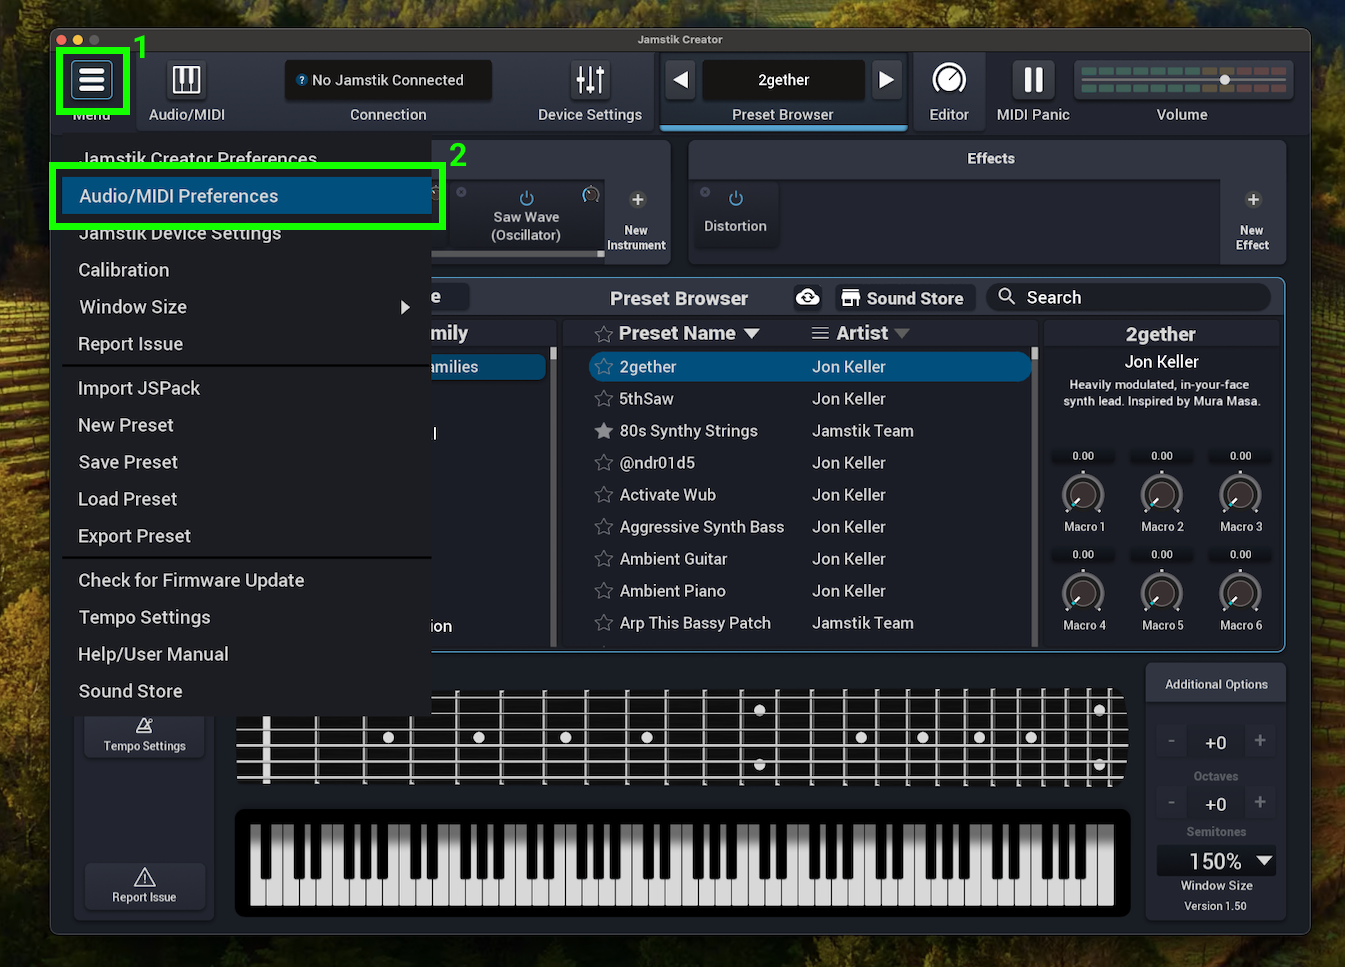This screenshot has height=967, width=1345.
Task: Favorite Ambient Guitar preset star
Action: click(x=604, y=559)
